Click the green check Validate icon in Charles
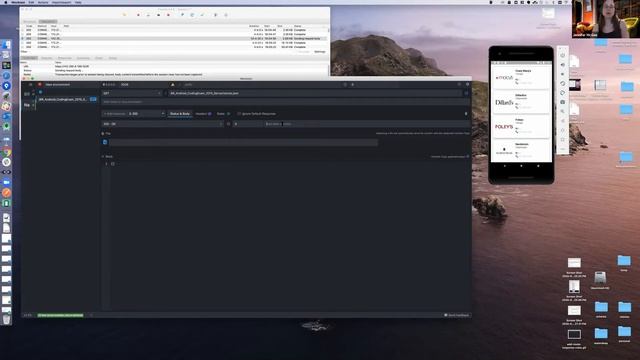Screen dimensions: 640x360 (x=202, y=15)
